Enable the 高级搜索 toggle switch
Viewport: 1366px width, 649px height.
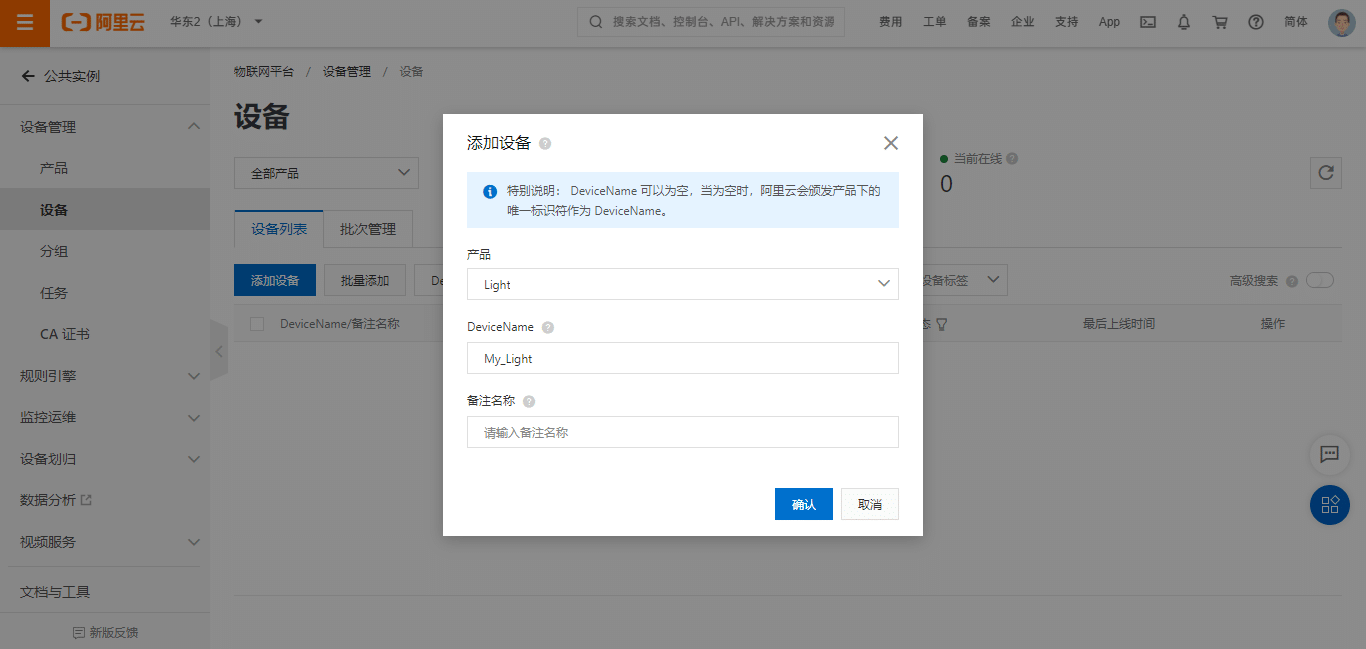[1320, 280]
